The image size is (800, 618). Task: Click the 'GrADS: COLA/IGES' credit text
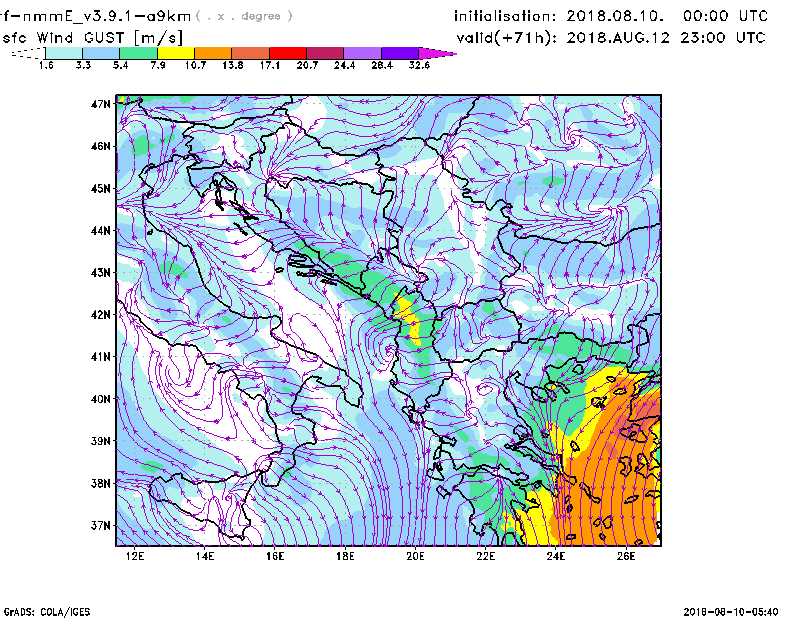(47, 612)
